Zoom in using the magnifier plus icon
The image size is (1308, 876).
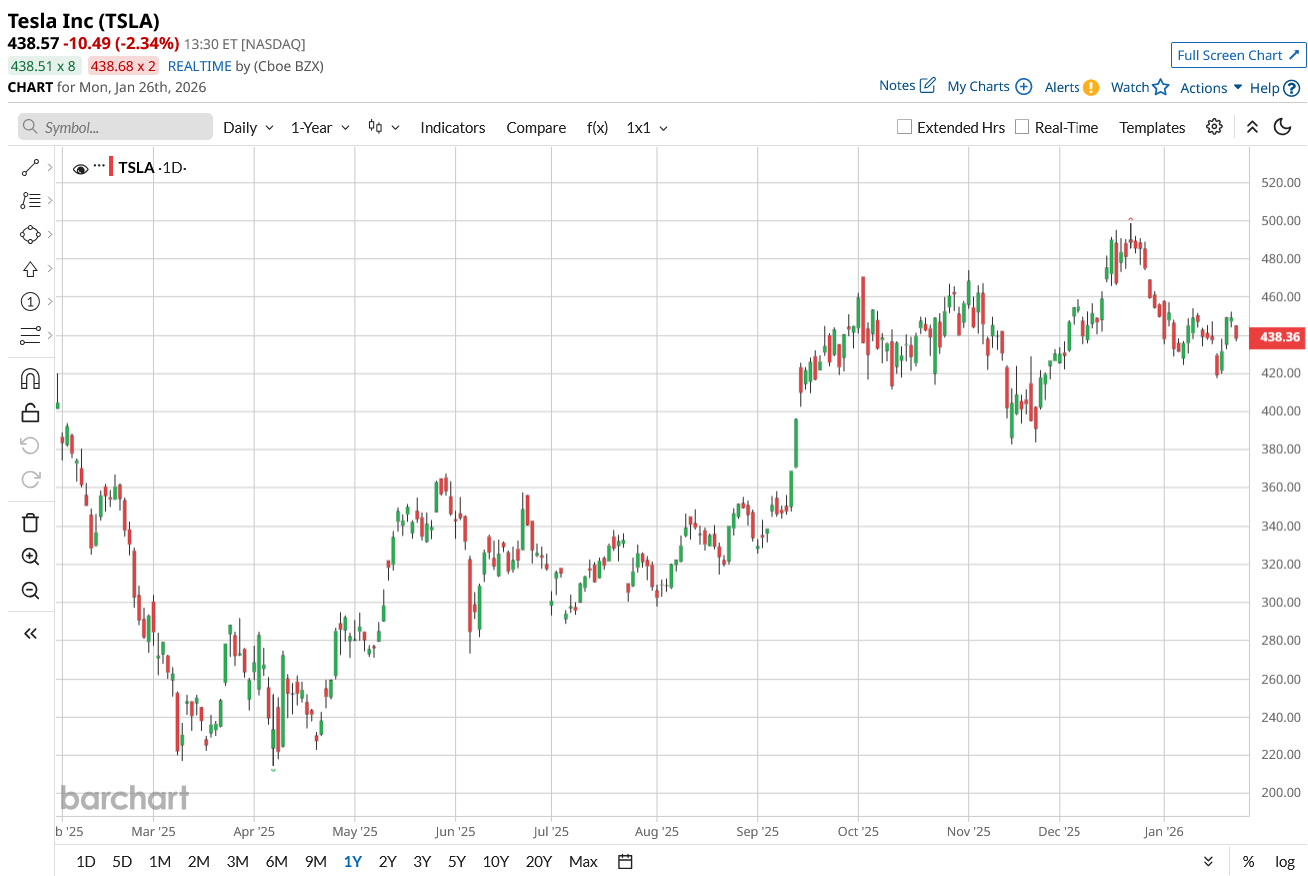click(30, 557)
